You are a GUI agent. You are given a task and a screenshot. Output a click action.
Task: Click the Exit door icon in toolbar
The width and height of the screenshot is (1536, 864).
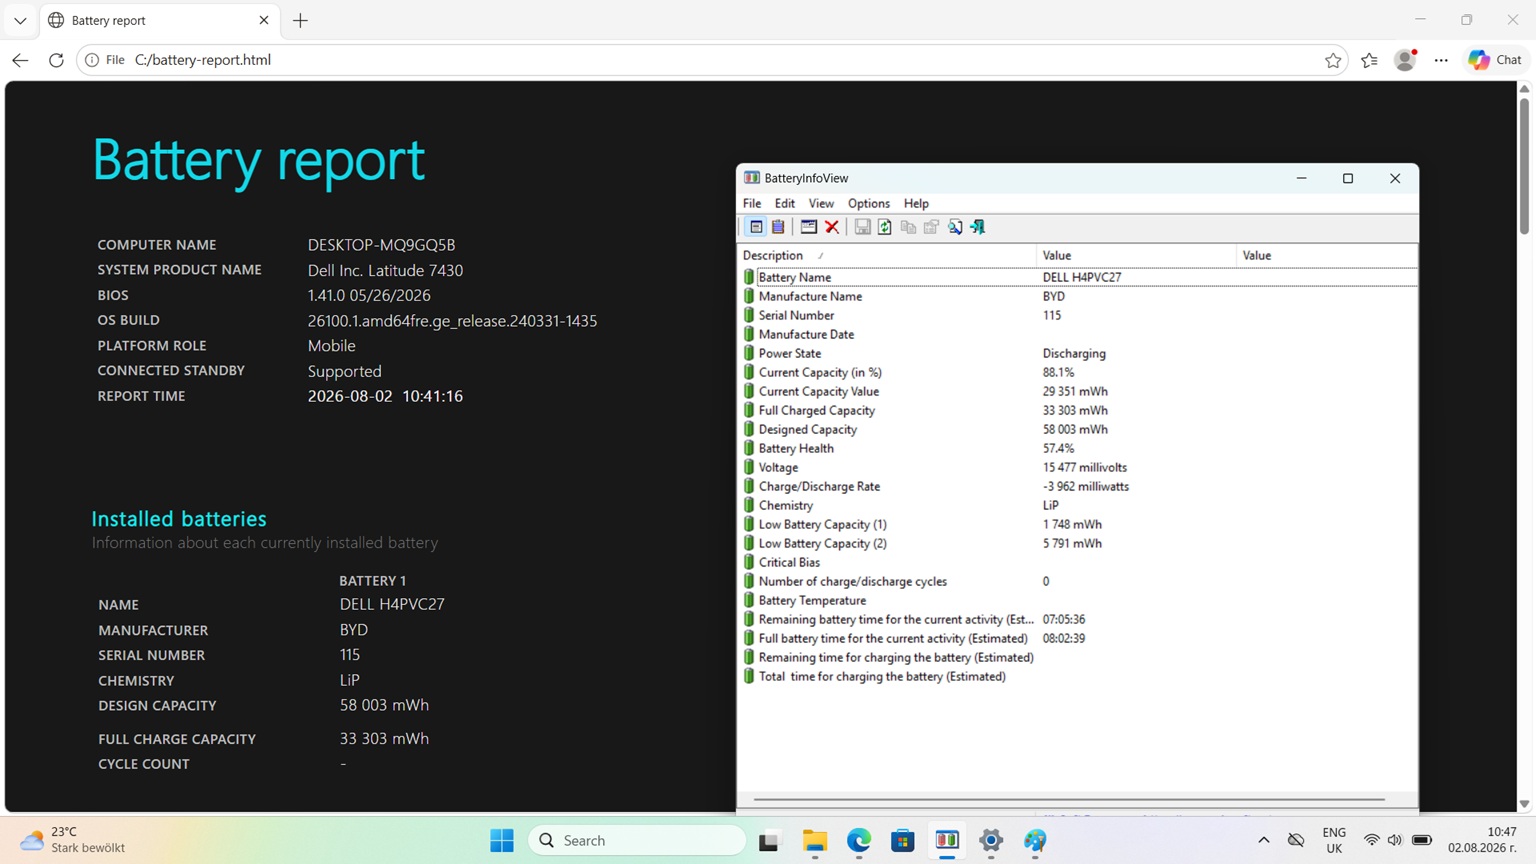(978, 227)
